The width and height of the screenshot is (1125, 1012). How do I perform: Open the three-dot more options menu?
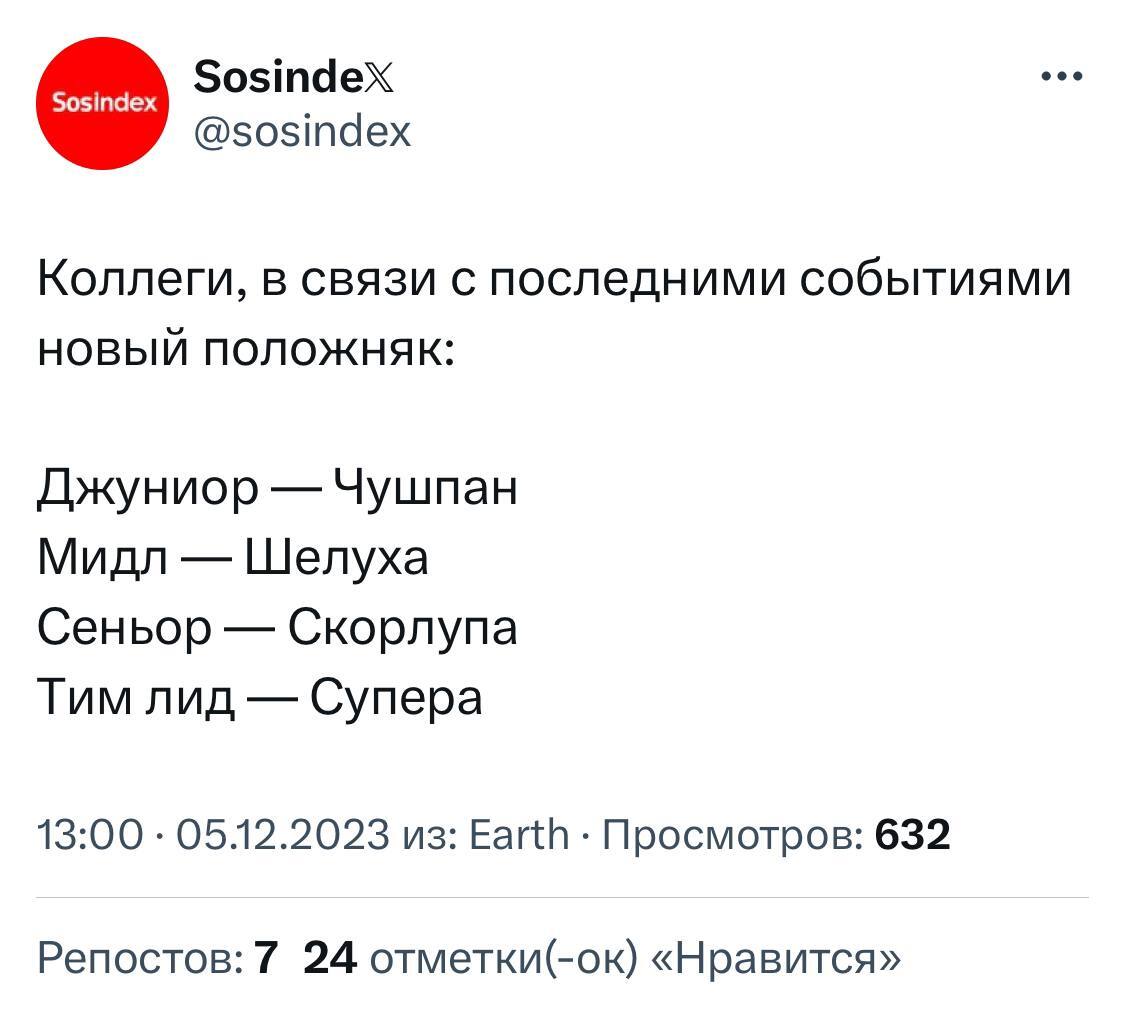click(x=1061, y=76)
